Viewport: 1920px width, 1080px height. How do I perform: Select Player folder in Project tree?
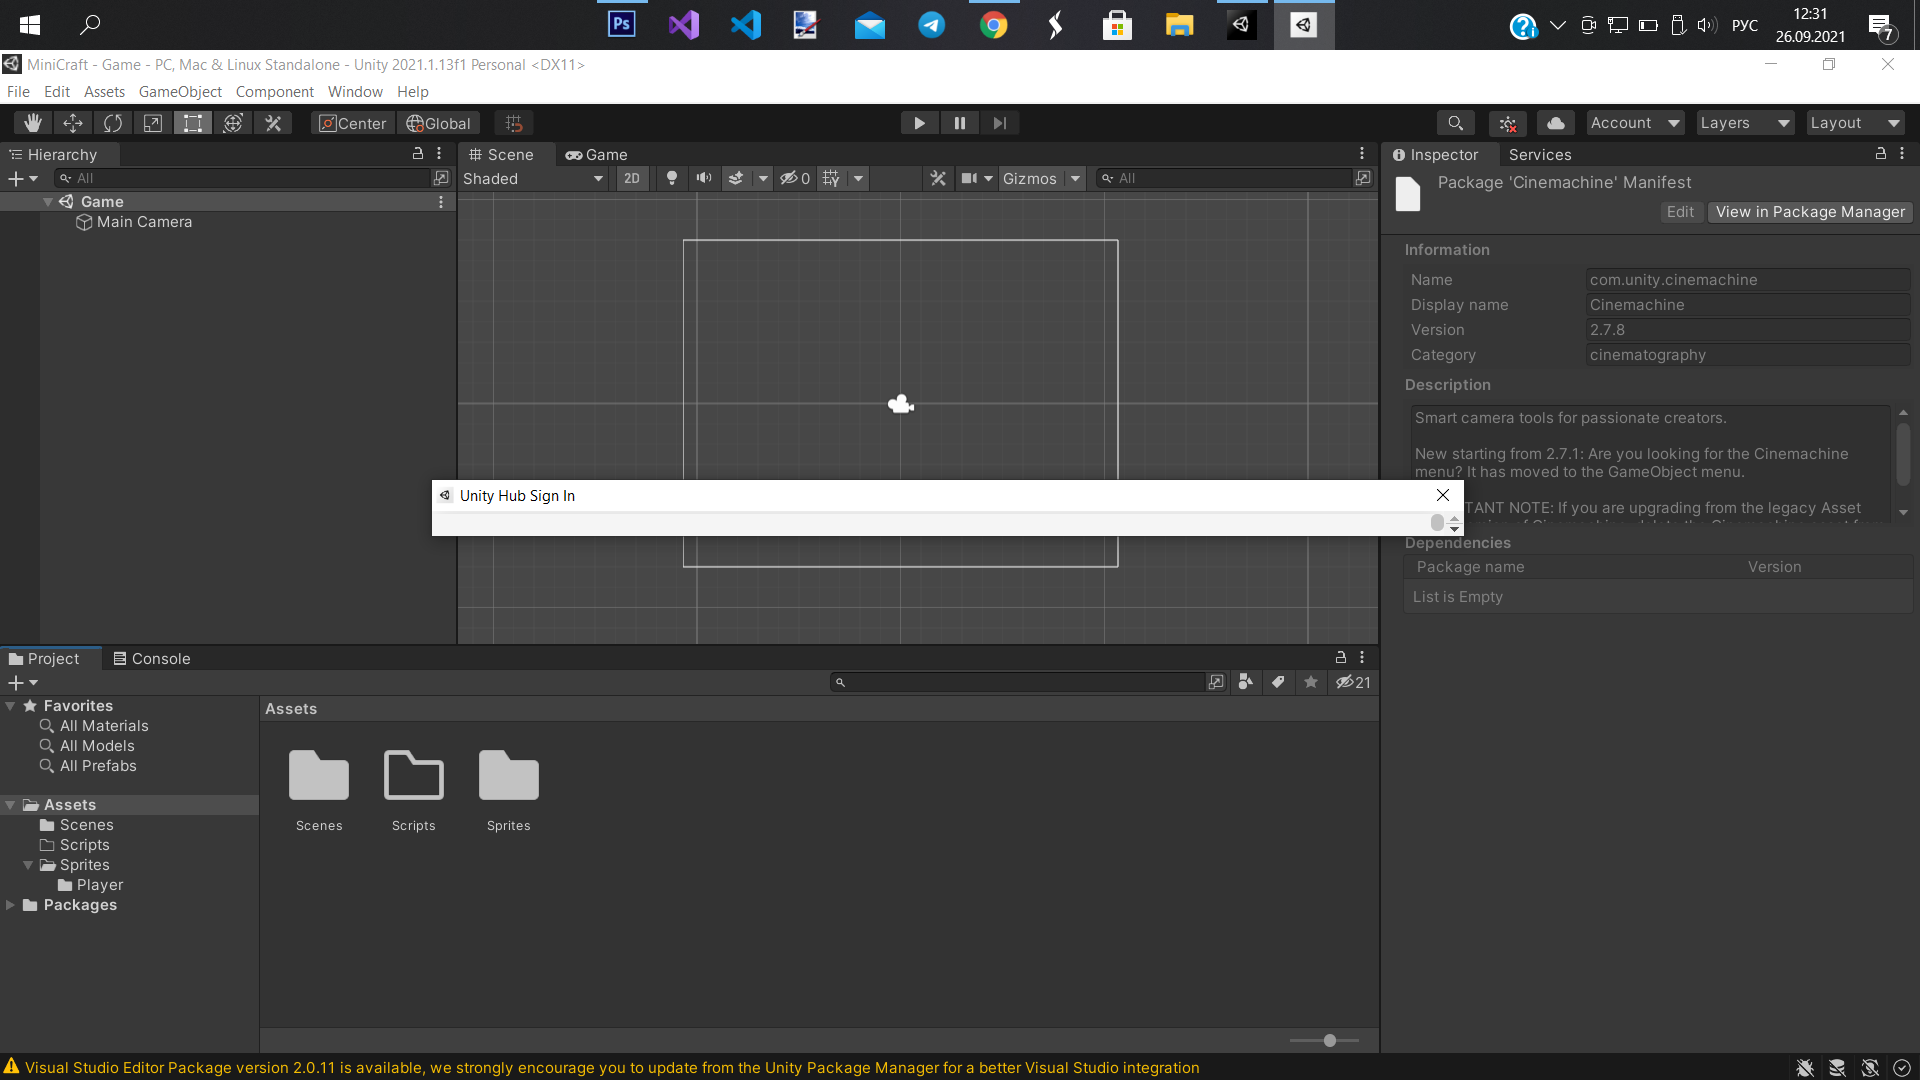coord(90,885)
